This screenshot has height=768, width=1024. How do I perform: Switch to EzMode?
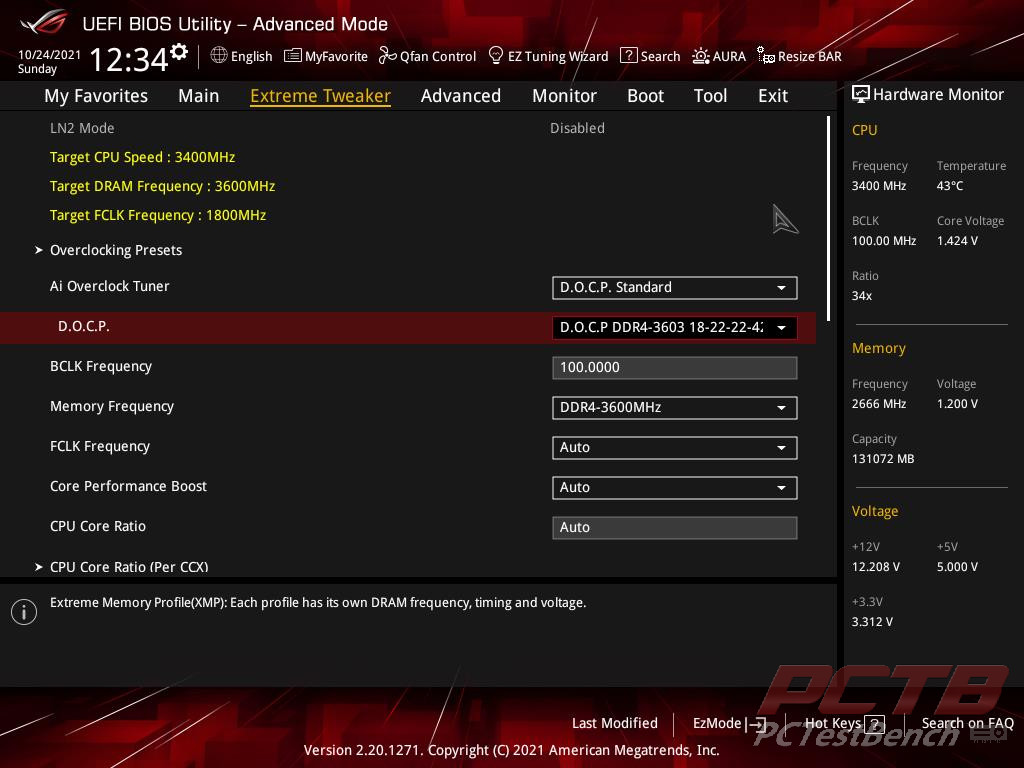click(729, 724)
